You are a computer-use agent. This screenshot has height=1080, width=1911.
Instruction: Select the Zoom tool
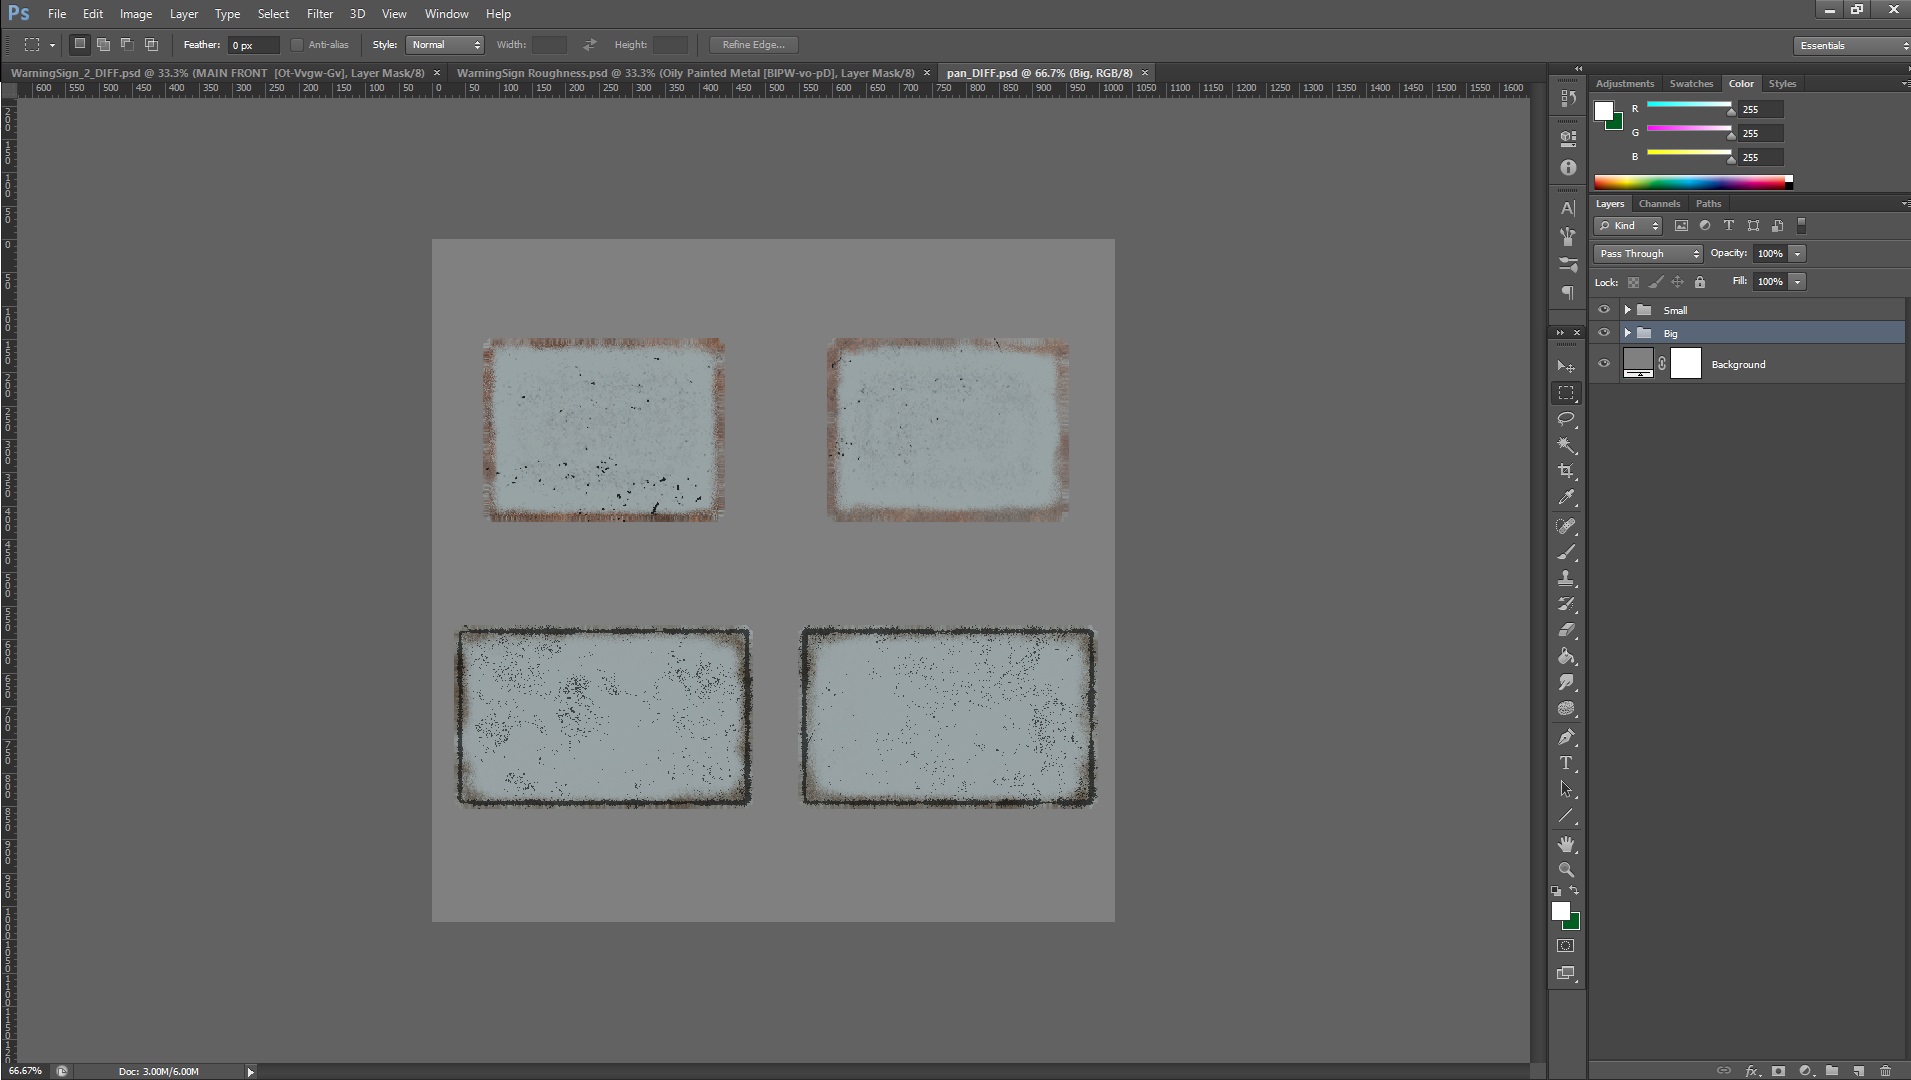[1566, 870]
